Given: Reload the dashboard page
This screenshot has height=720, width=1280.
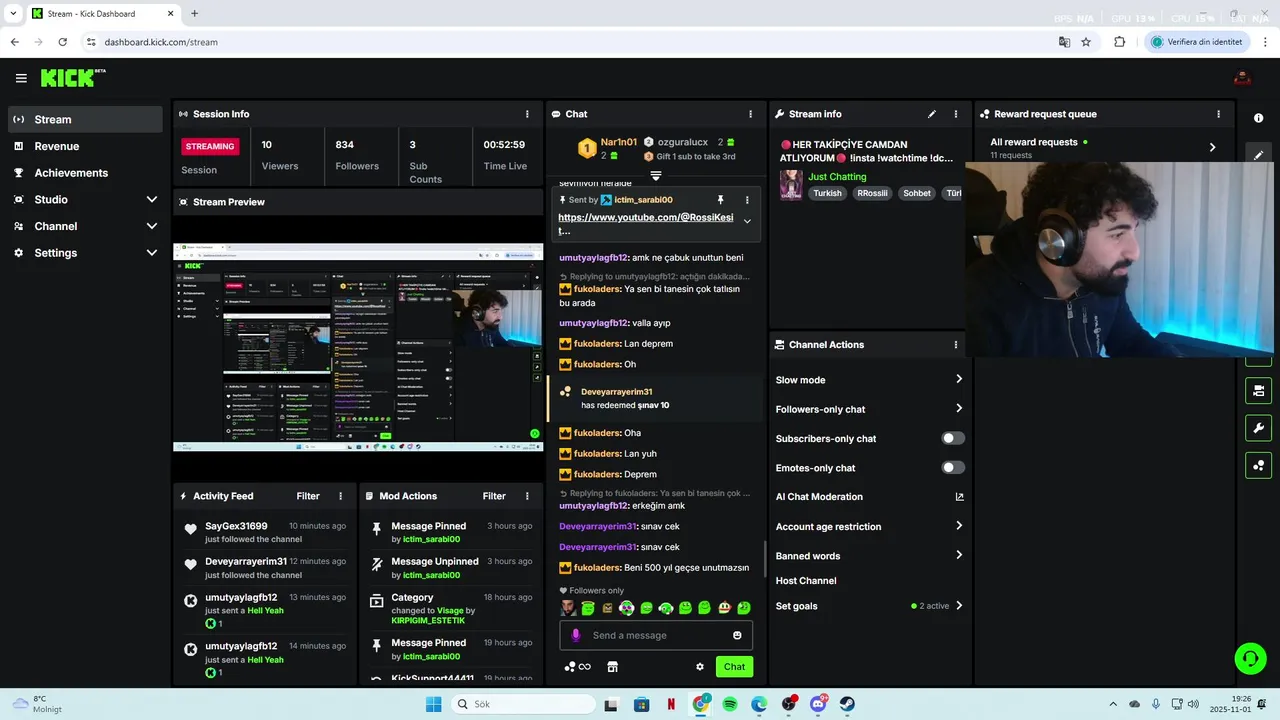Looking at the screenshot, I should coord(62,42).
